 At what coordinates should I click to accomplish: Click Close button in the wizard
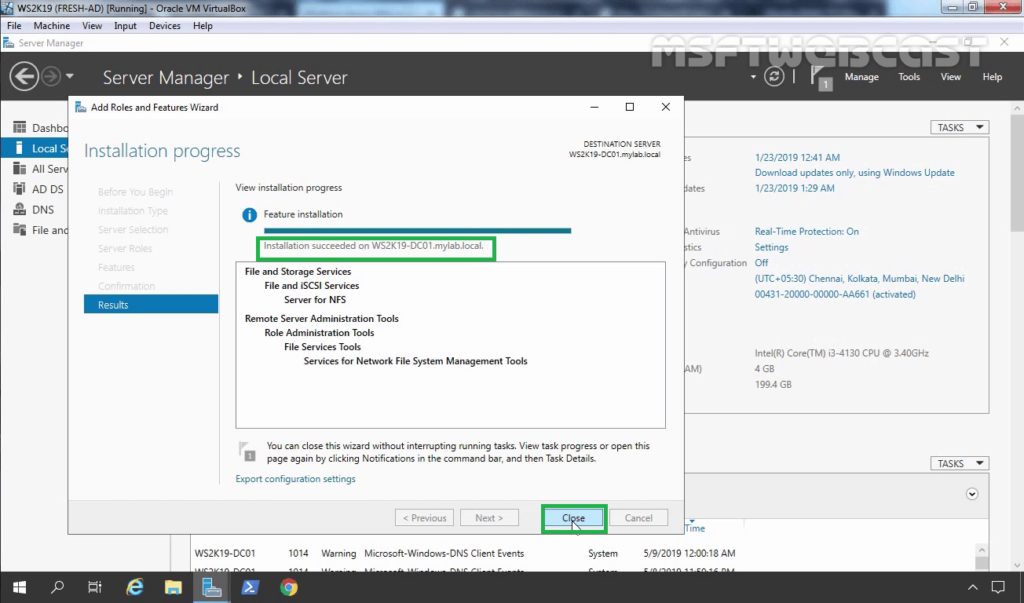[x=573, y=518]
